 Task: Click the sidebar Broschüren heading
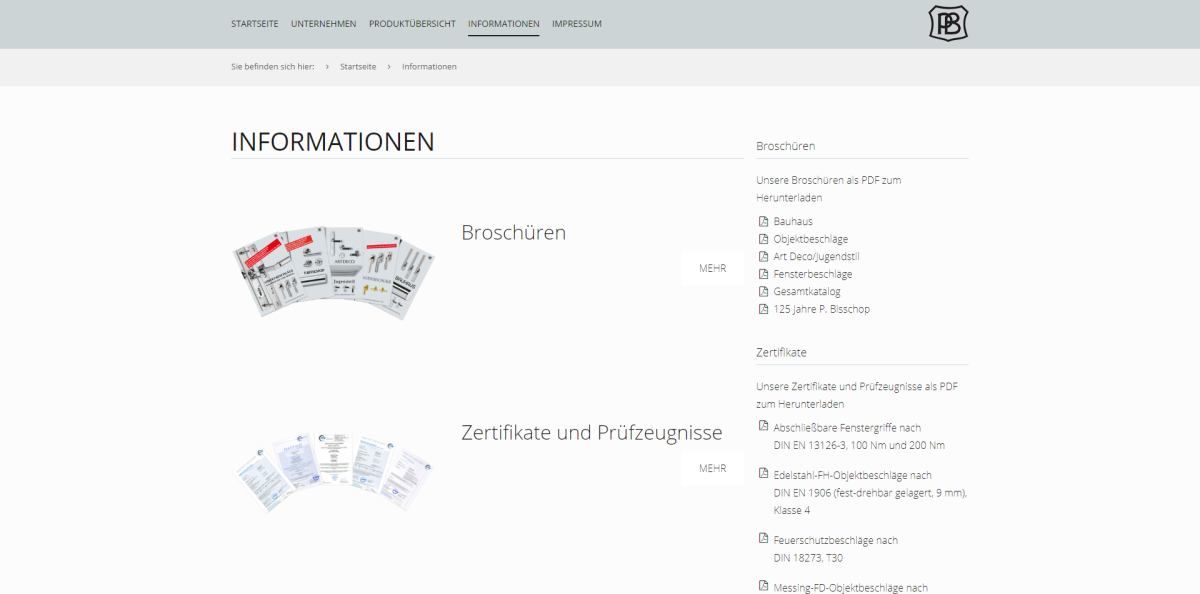(x=786, y=146)
